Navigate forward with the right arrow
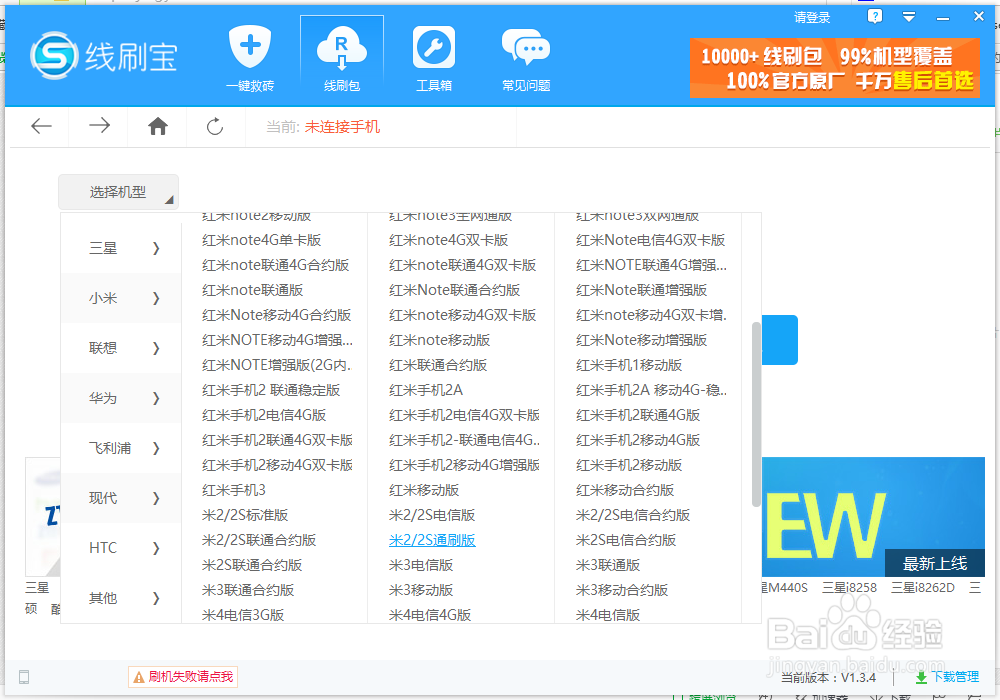Image resolution: width=1000 pixels, height=700 pixels. pos(98,125)
